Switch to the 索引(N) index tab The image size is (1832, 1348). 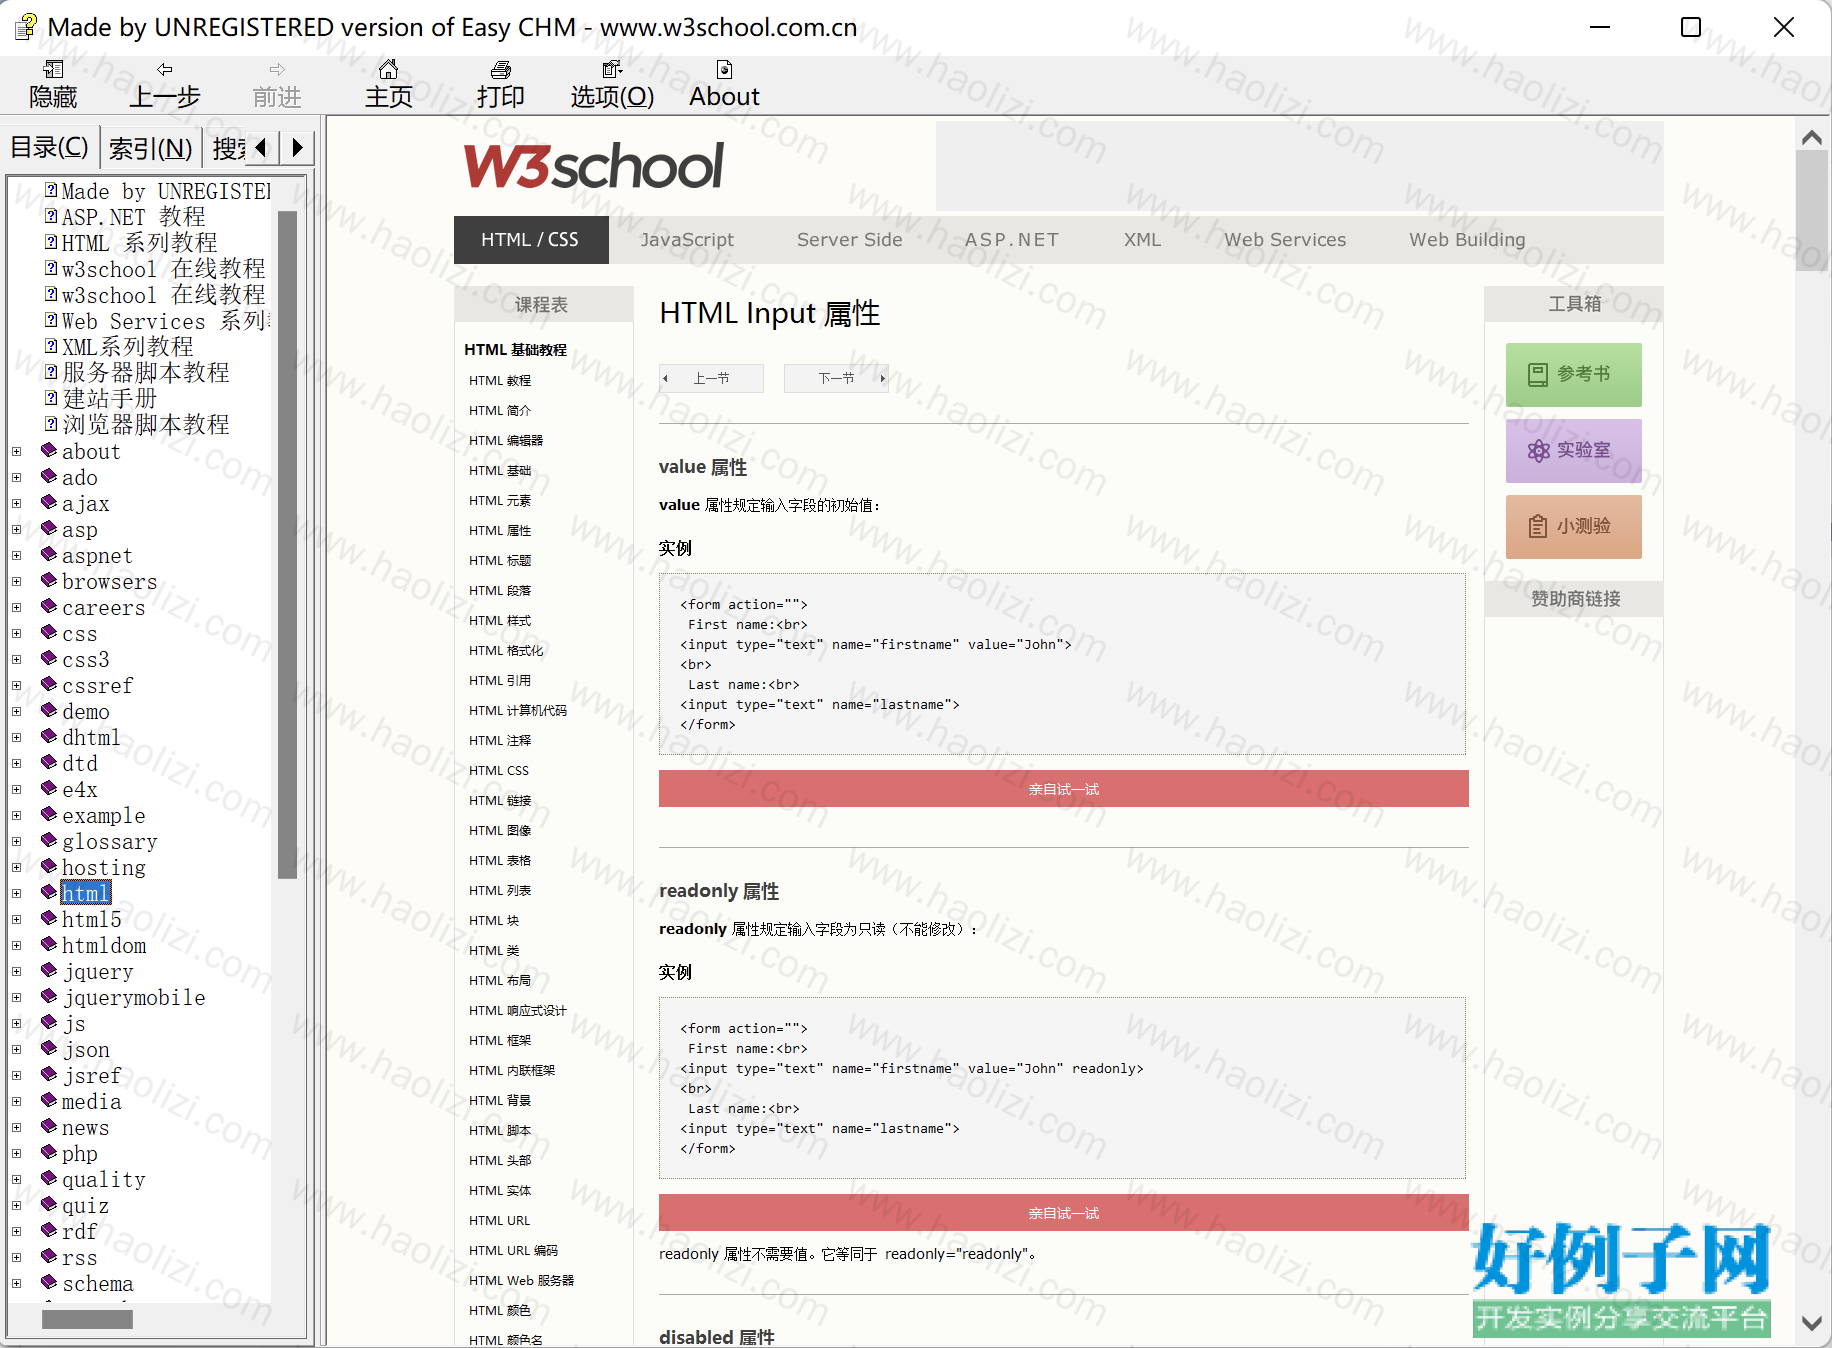tap(150, 148)
